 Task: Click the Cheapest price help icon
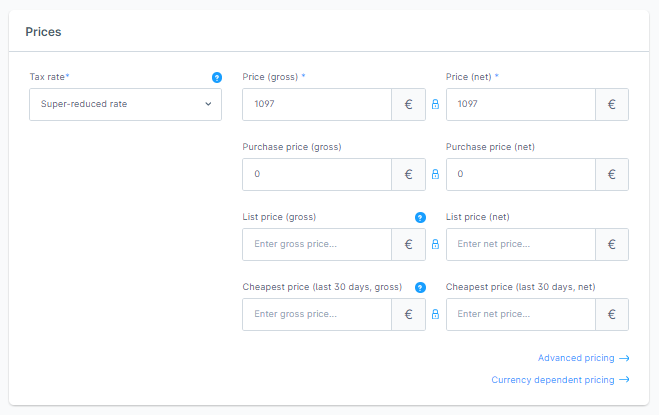(420, 287)
